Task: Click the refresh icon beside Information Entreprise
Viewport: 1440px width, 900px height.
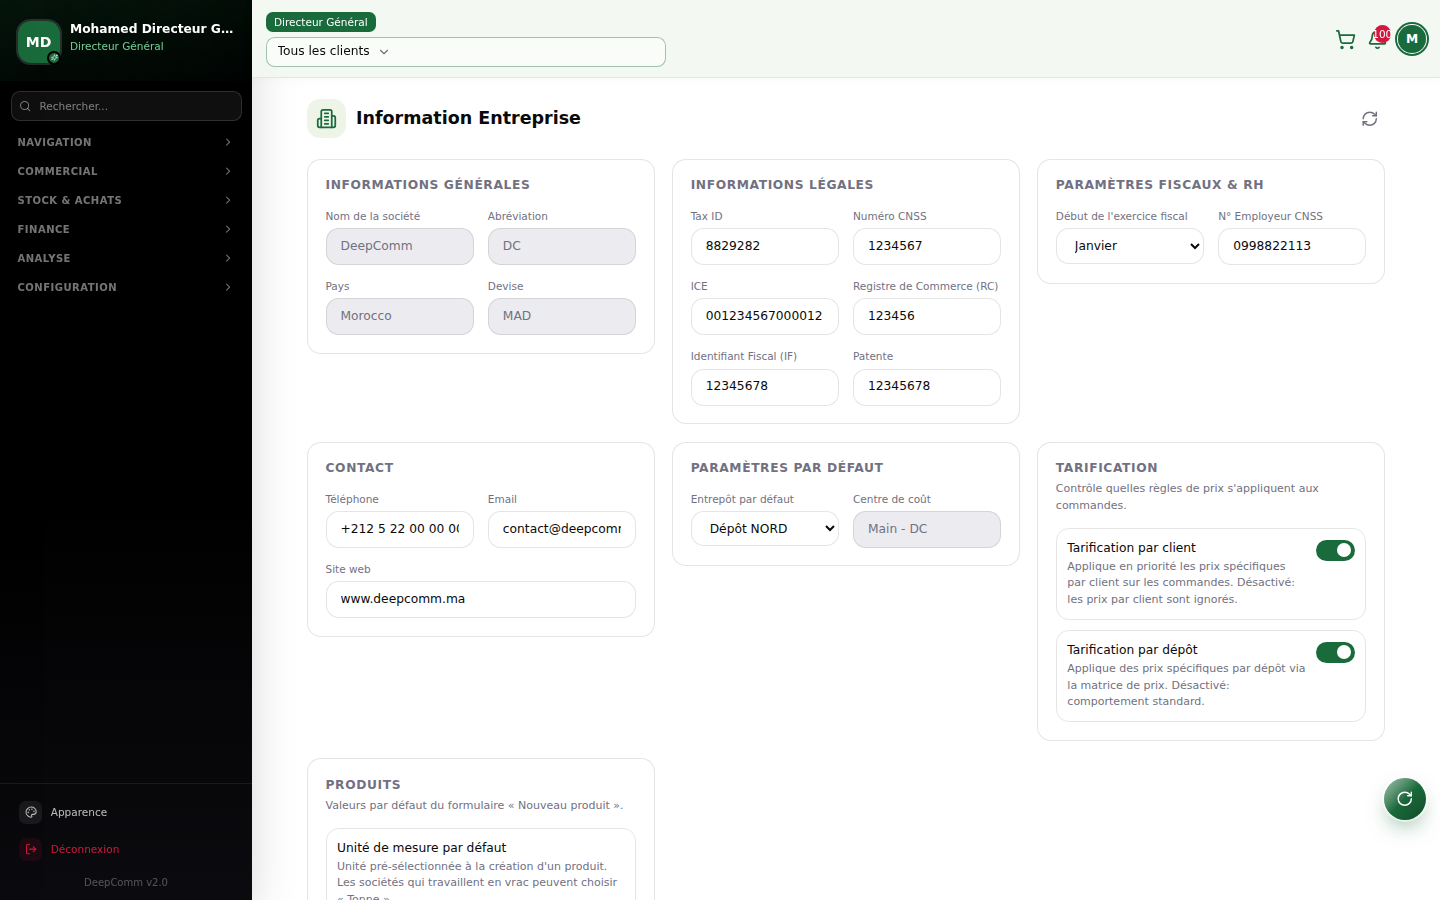Action: coord(1370,119)
